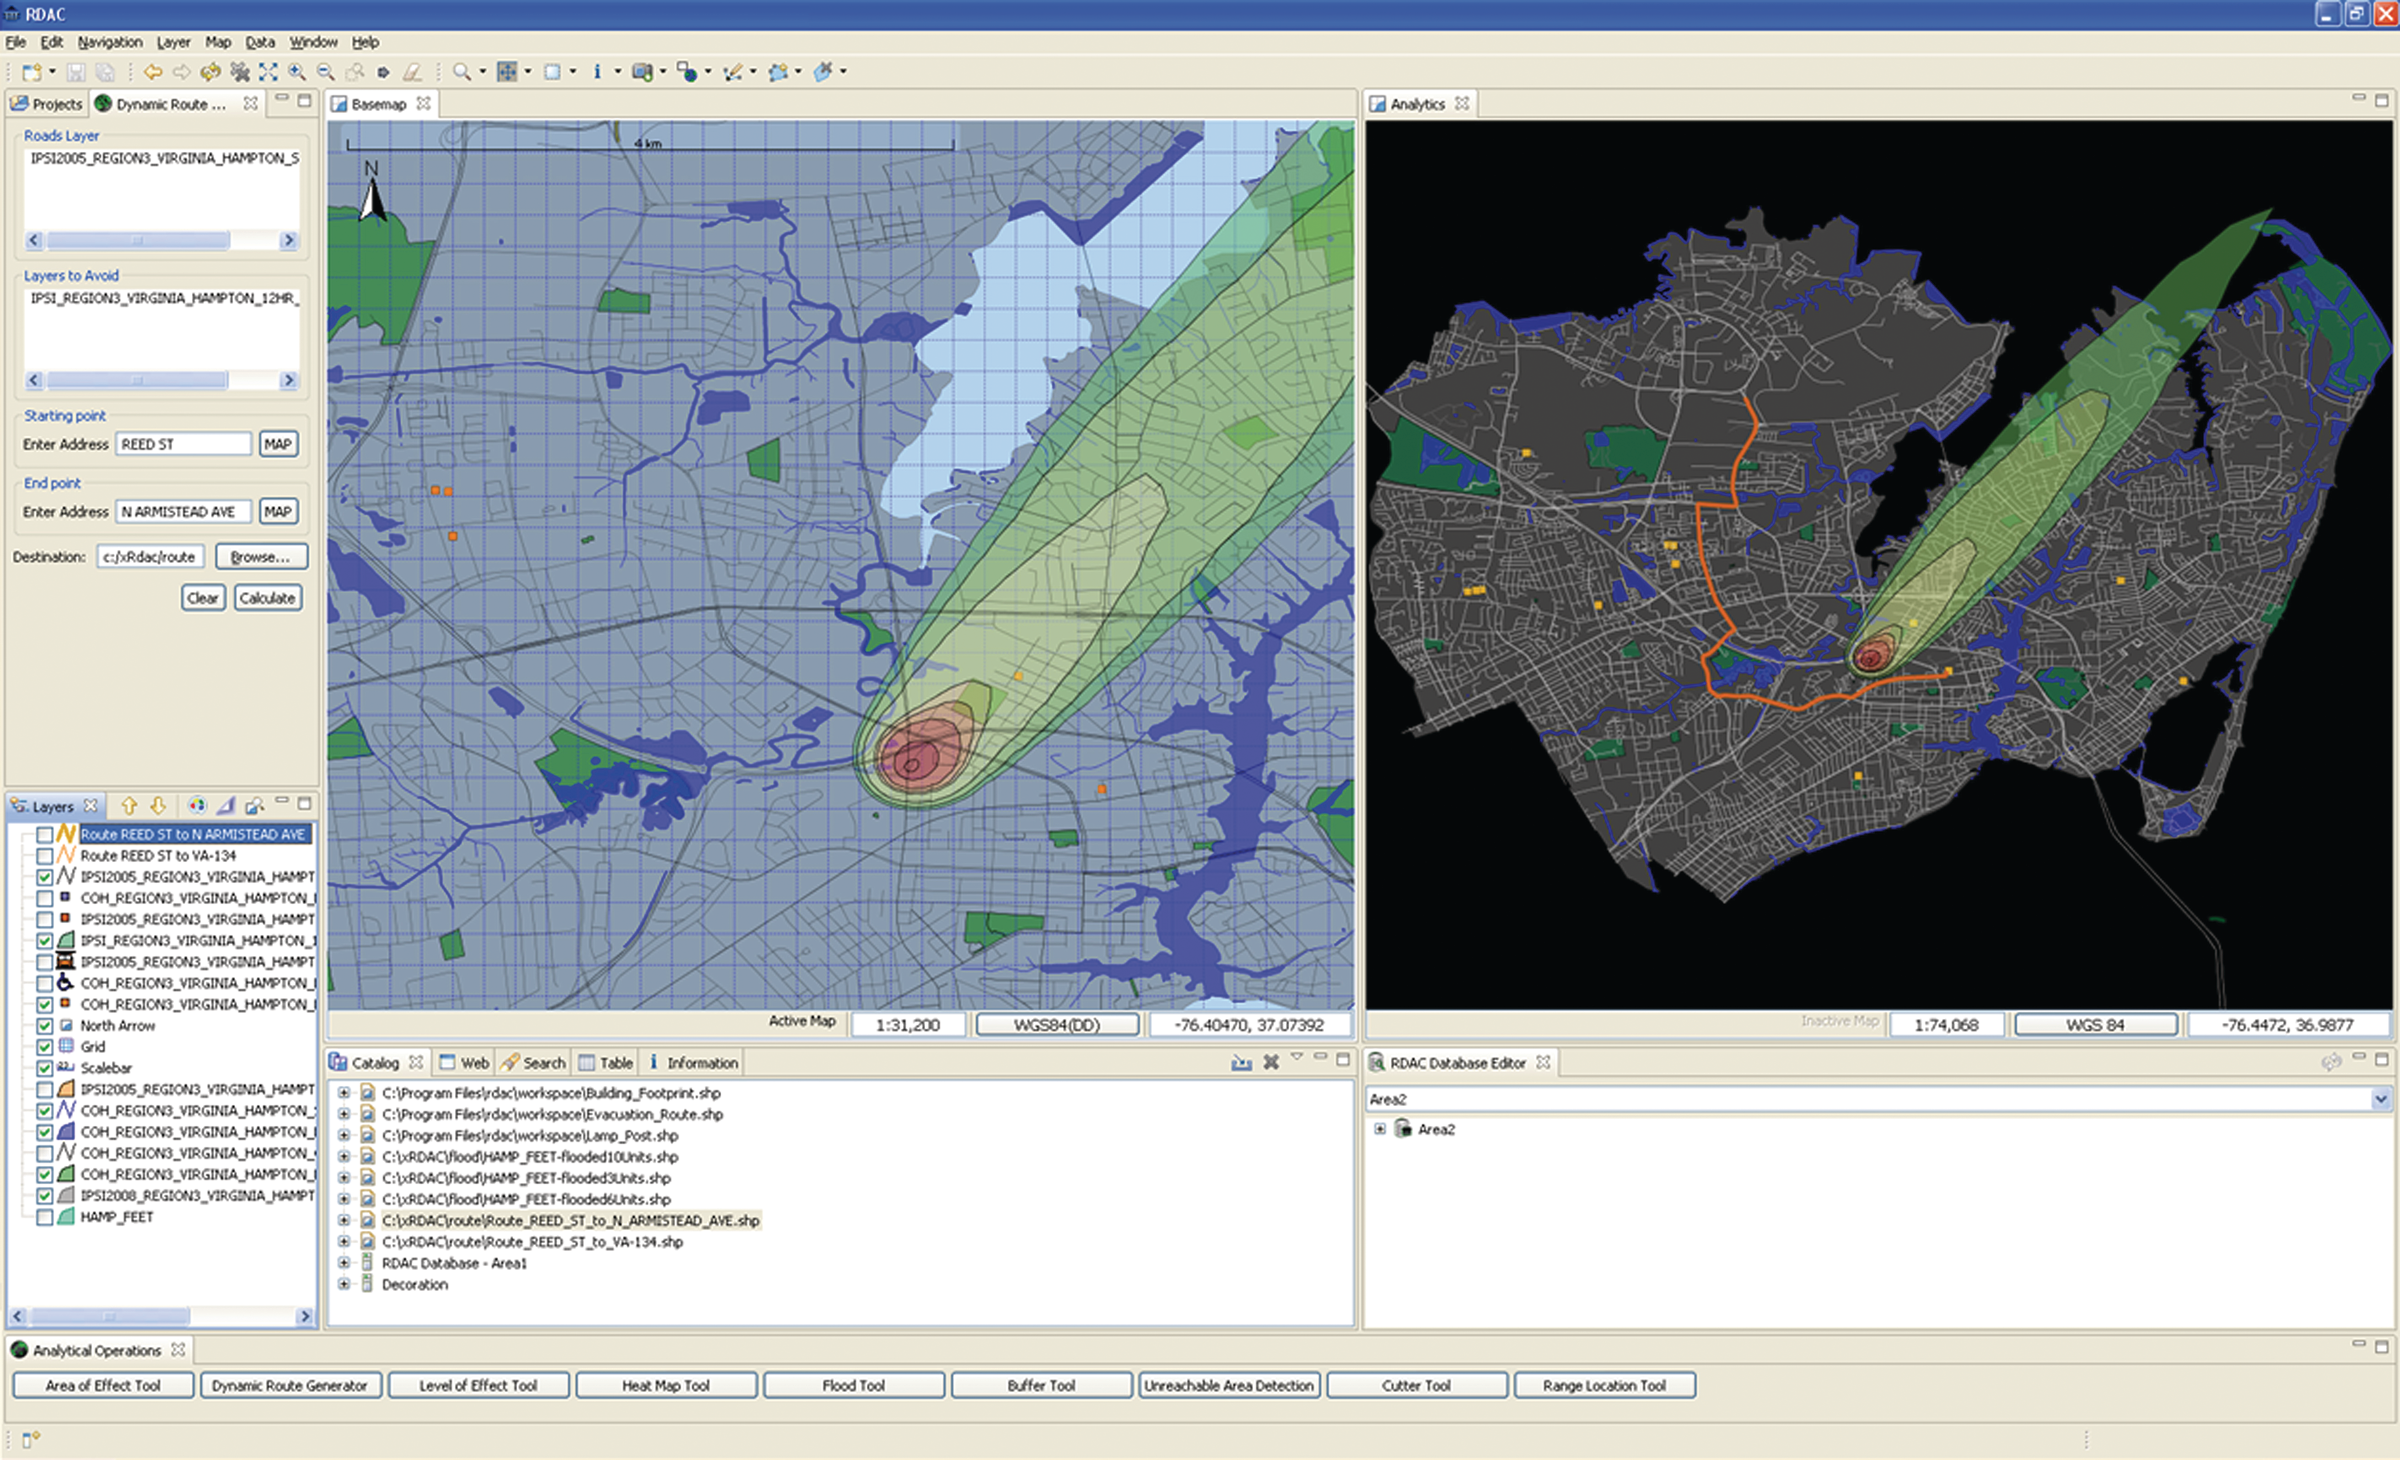This screenshot has height=1460, width=2400.
Task: Click the Starting point address field
Action: 183,444
